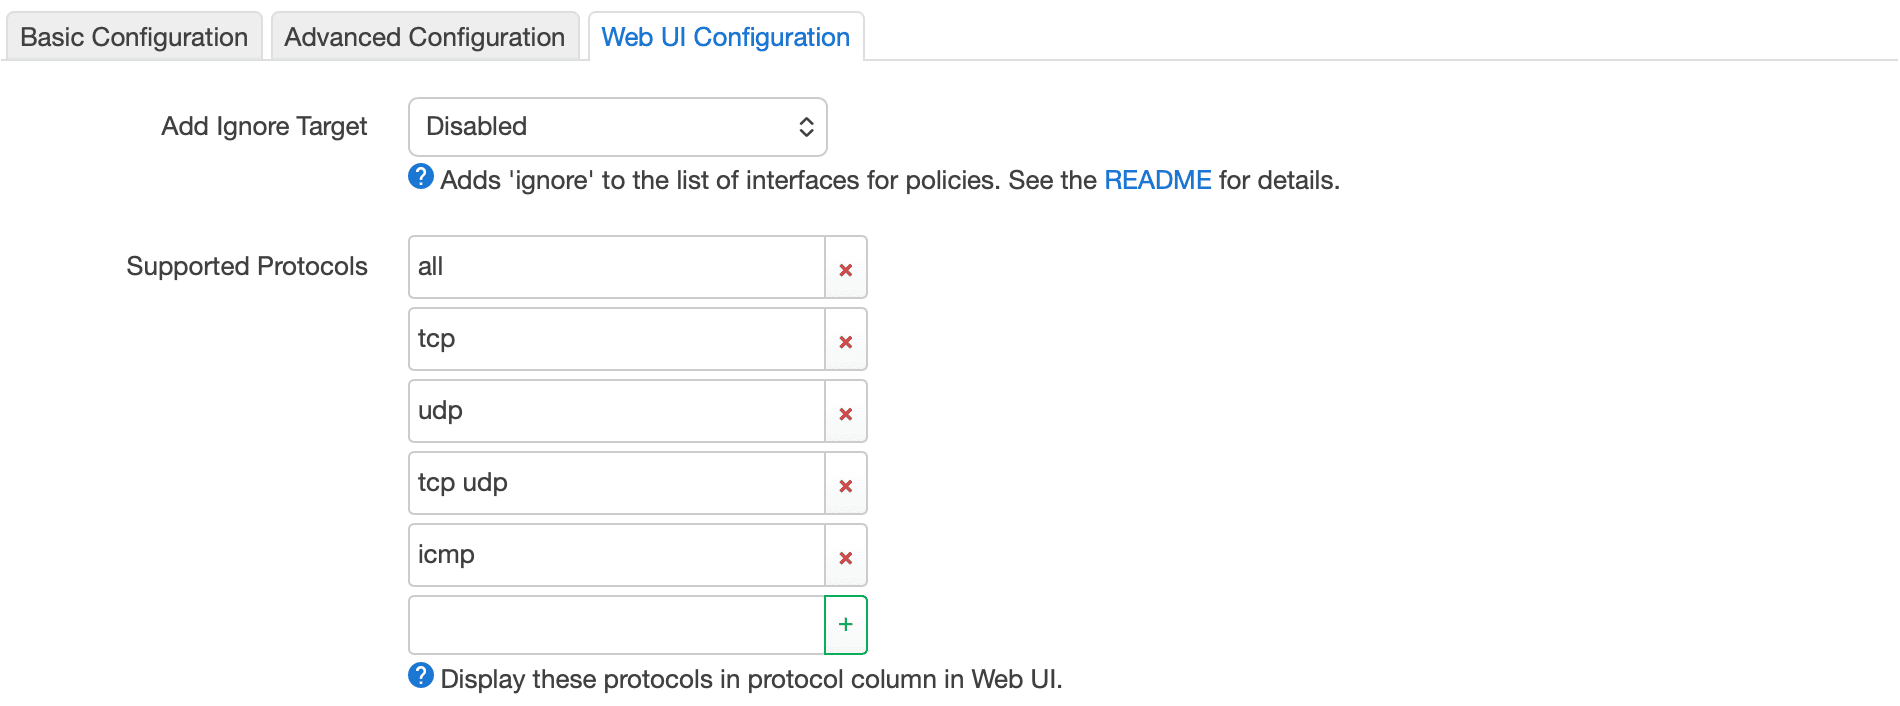Remove the 'all' protocol entry
Viewport: 1900px width, 706px height.
[x=845, y=267]
